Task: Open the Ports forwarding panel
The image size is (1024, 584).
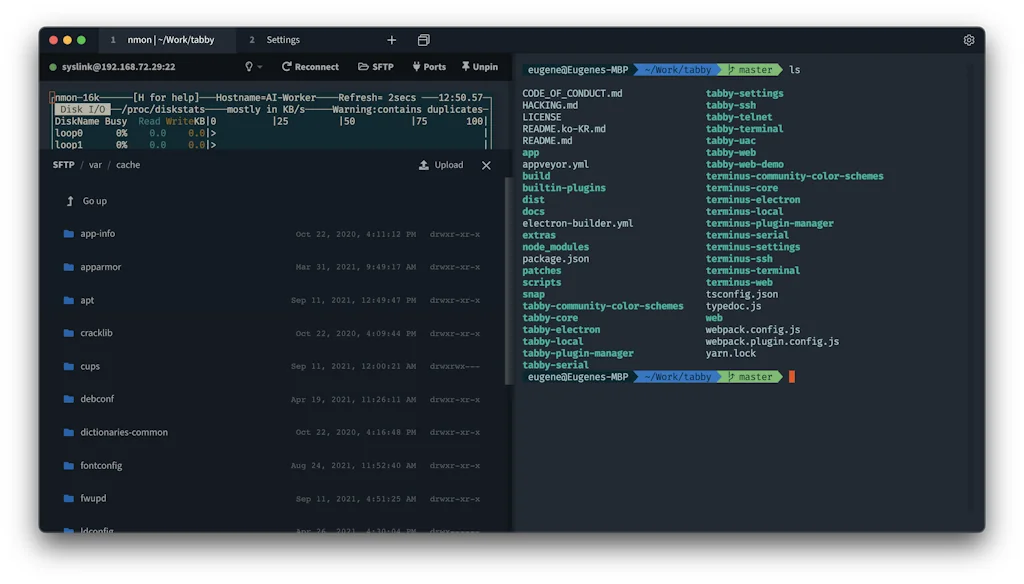Action: (429, 66)
